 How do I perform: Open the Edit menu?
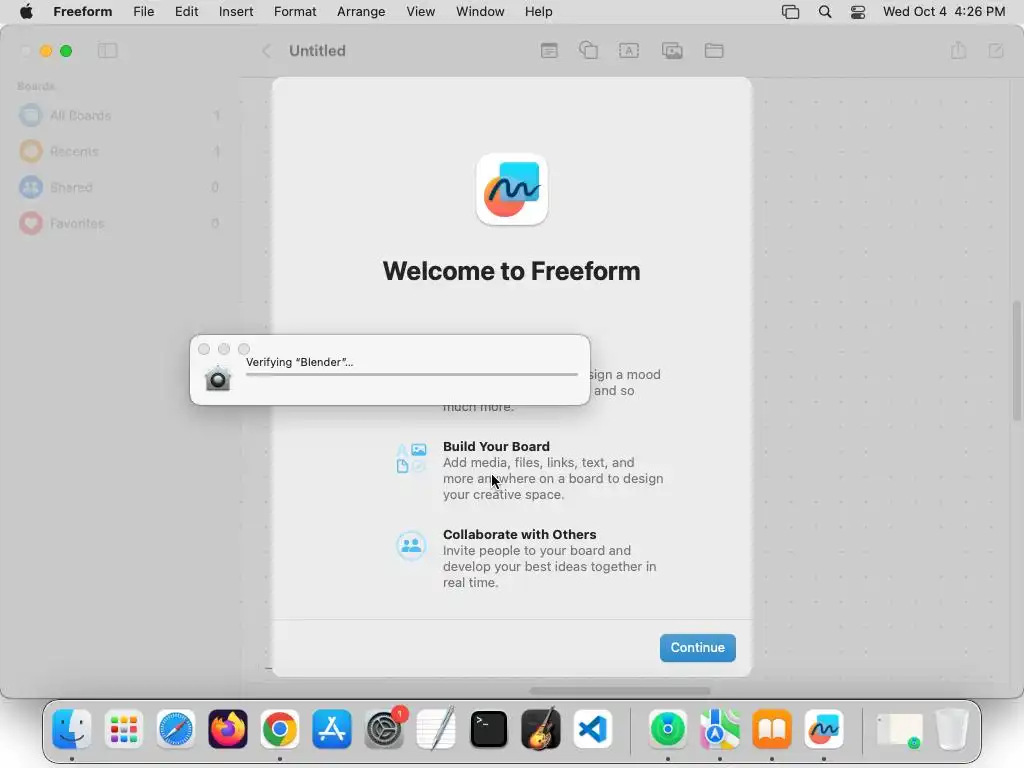click(186, 12)
